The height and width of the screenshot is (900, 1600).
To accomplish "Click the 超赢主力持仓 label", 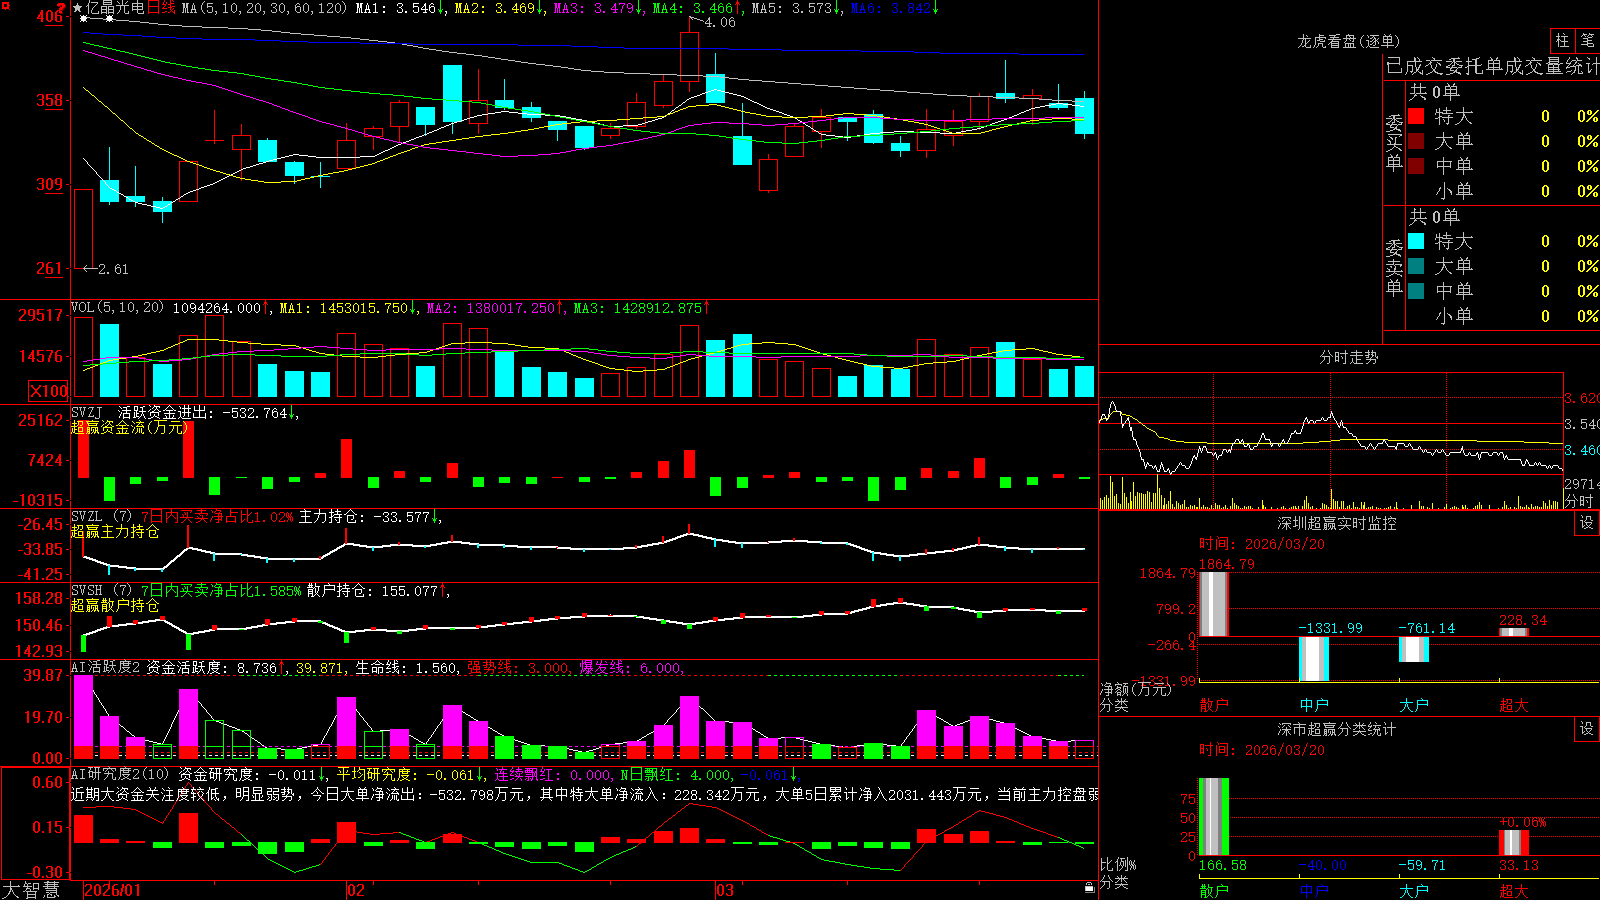I will [115, 531].
